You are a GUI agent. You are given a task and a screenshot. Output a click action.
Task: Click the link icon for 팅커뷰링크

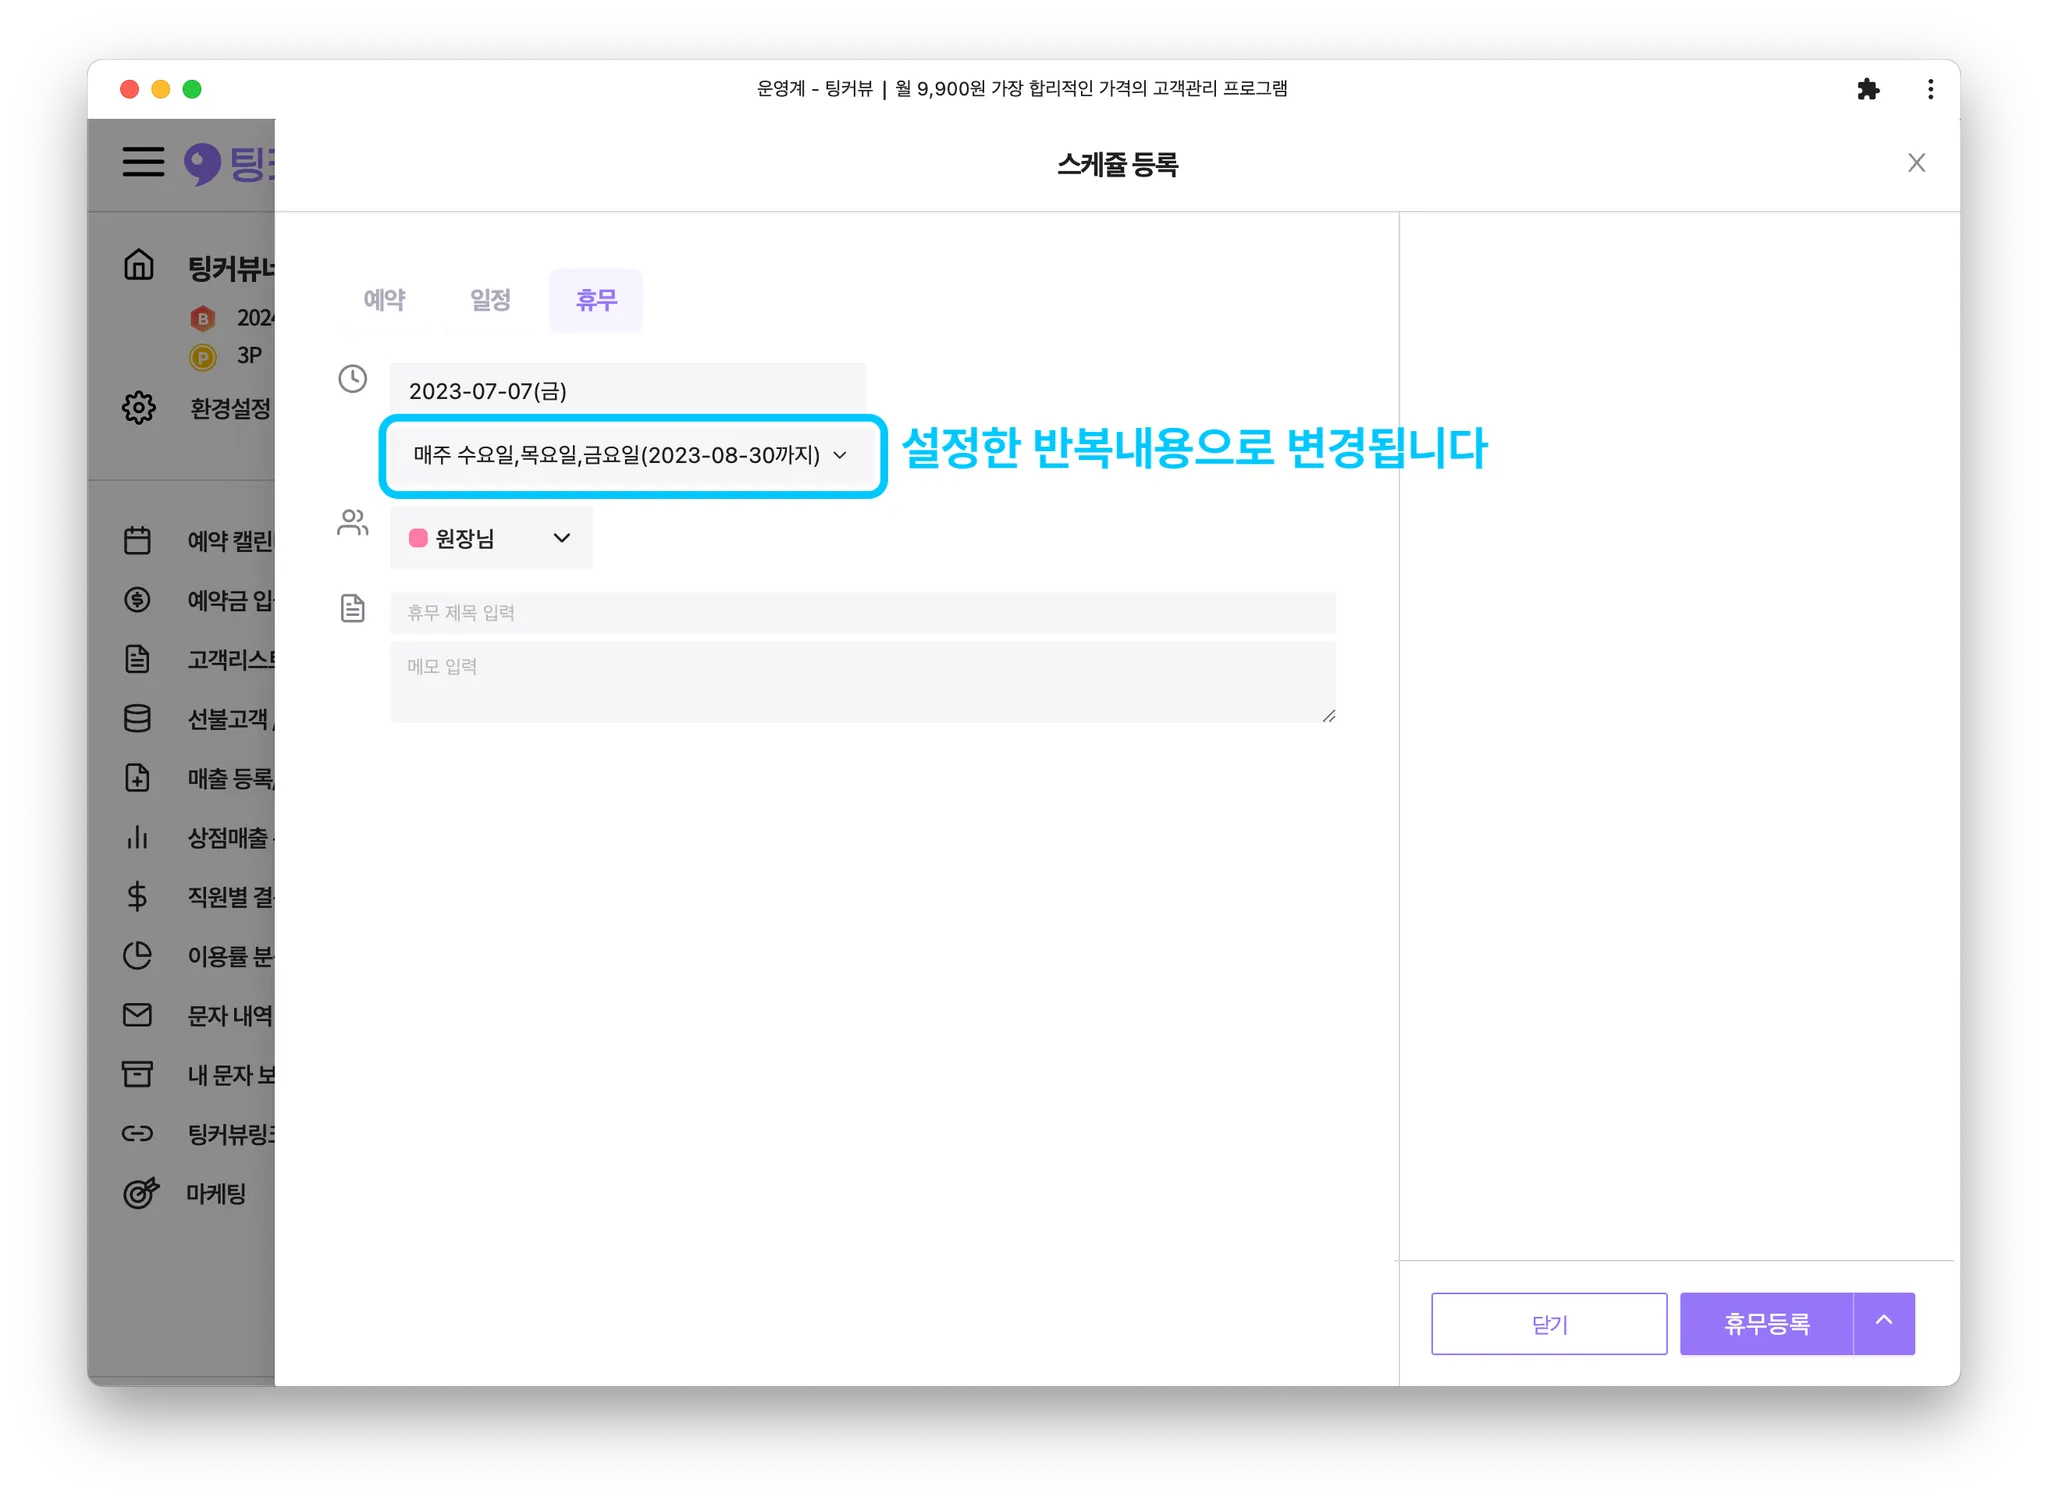[x=137, y=1134]
